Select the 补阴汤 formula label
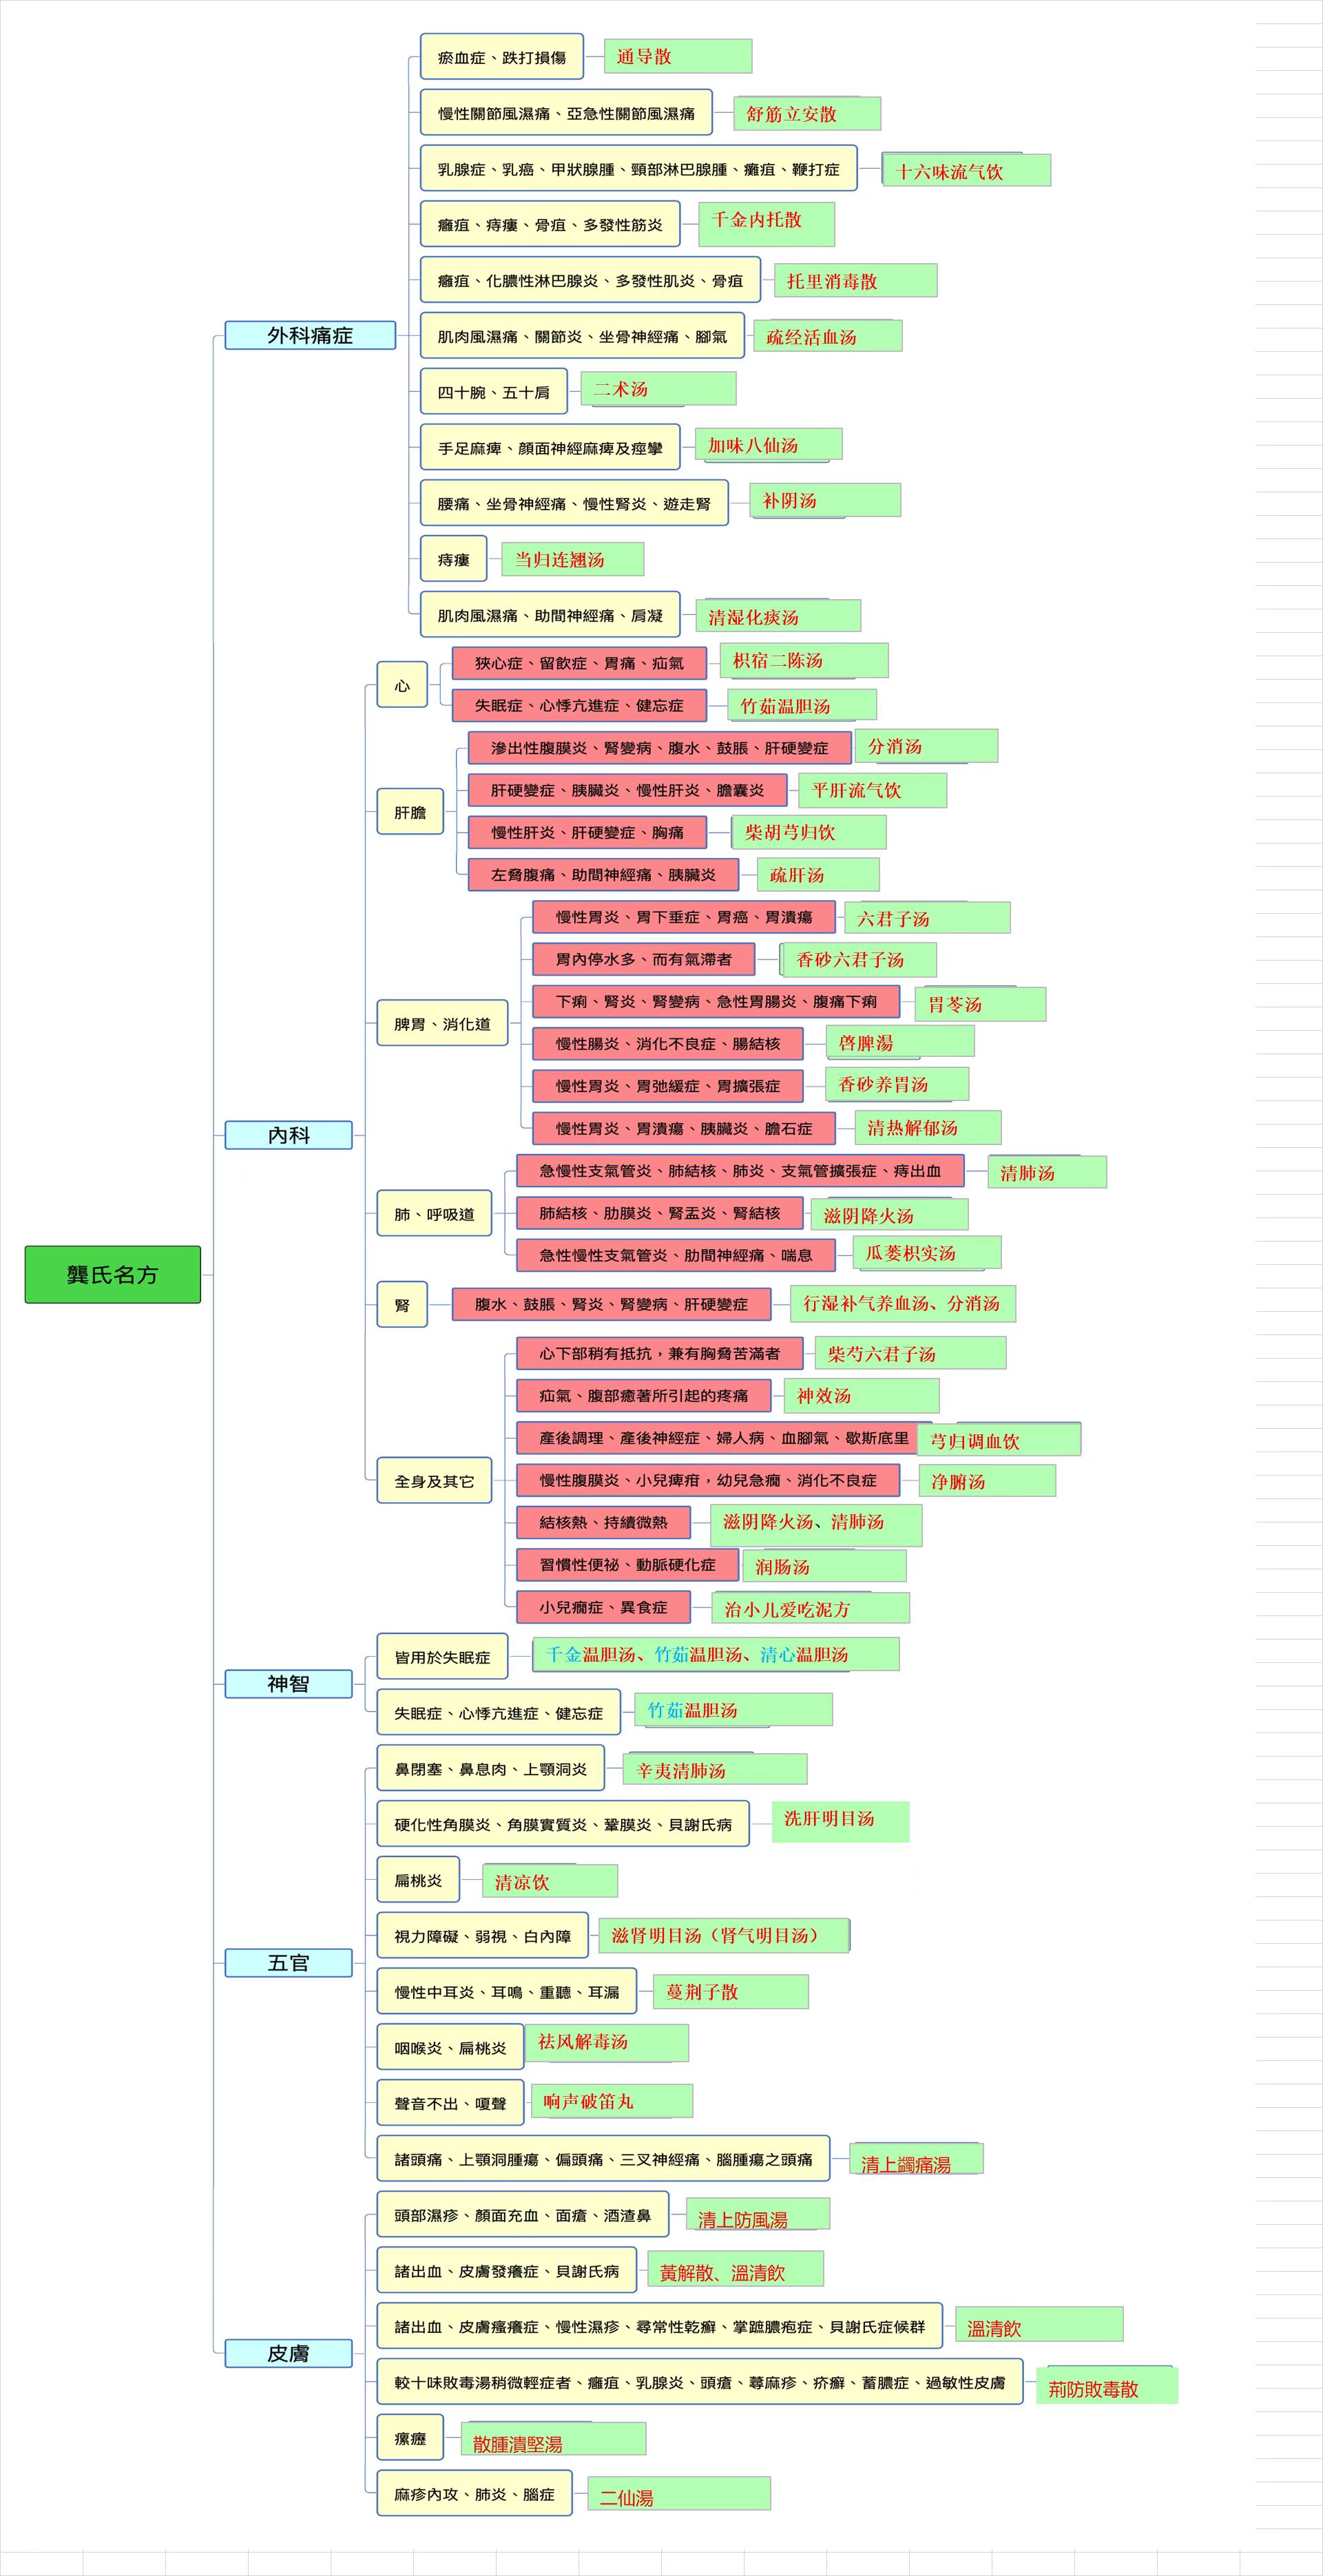The width and height of the screenshot is (1323, 2576). point(825,500)
